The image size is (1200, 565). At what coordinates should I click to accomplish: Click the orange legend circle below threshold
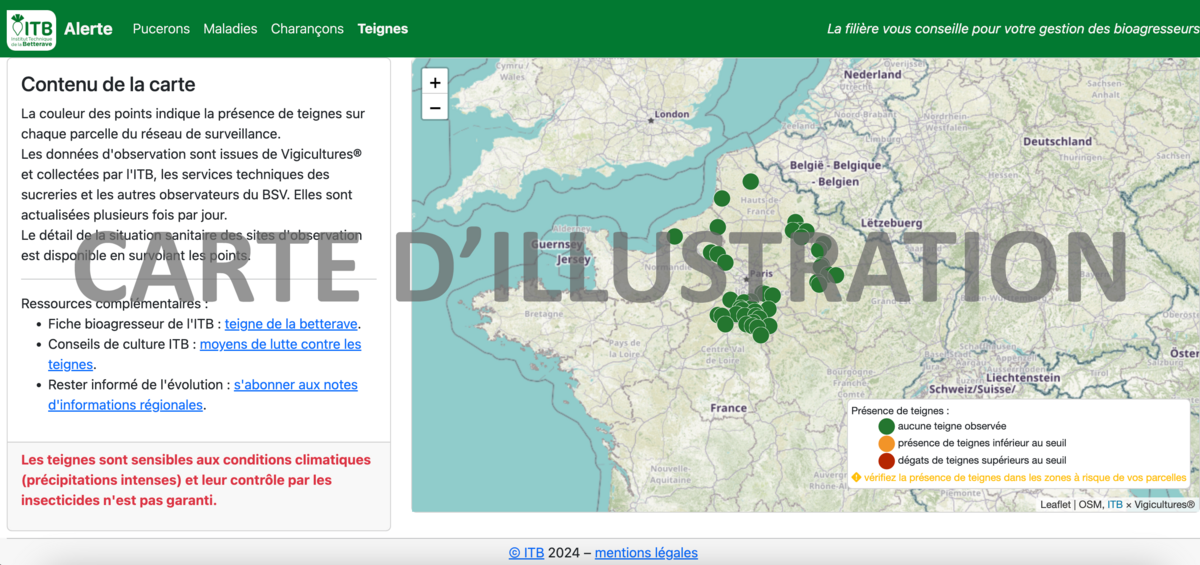pyautogui.click(x=886, y=443)
